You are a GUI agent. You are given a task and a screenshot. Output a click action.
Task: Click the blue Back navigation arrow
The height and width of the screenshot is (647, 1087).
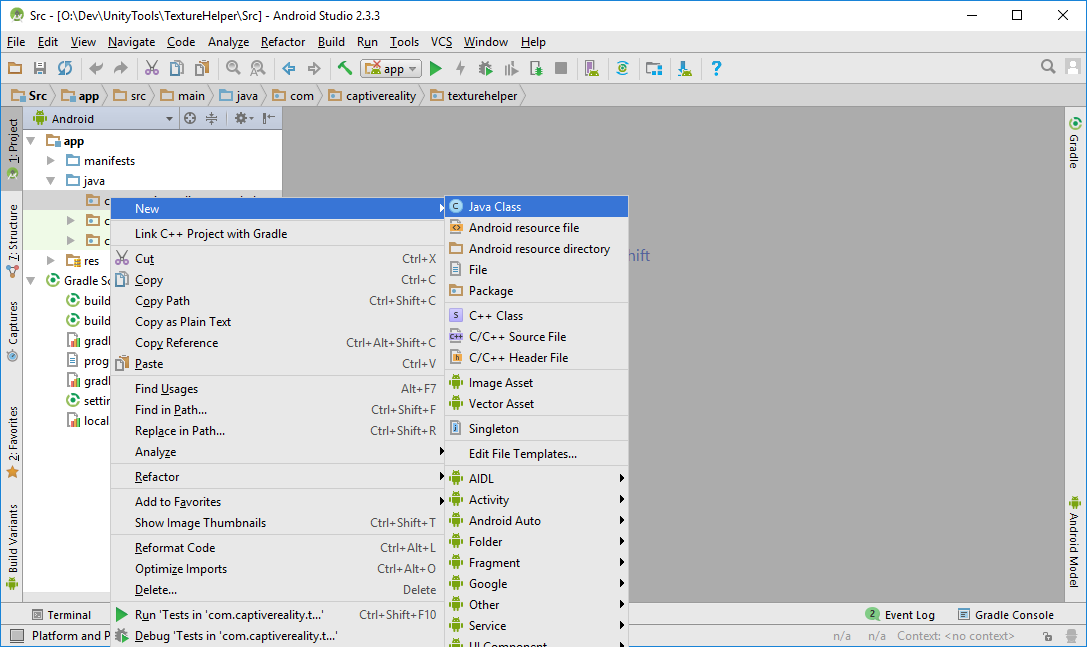pyautogui.click(x=288, y=68)
